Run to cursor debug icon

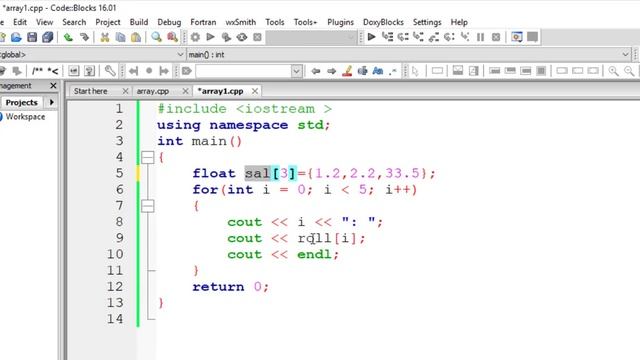tap(387, 37)
